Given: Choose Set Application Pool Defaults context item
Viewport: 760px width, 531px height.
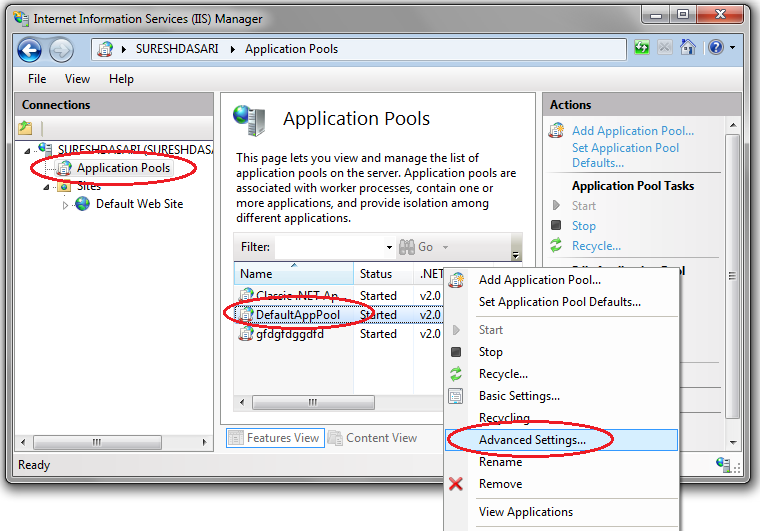Looking at the screenshot, I should coord(560,302).
